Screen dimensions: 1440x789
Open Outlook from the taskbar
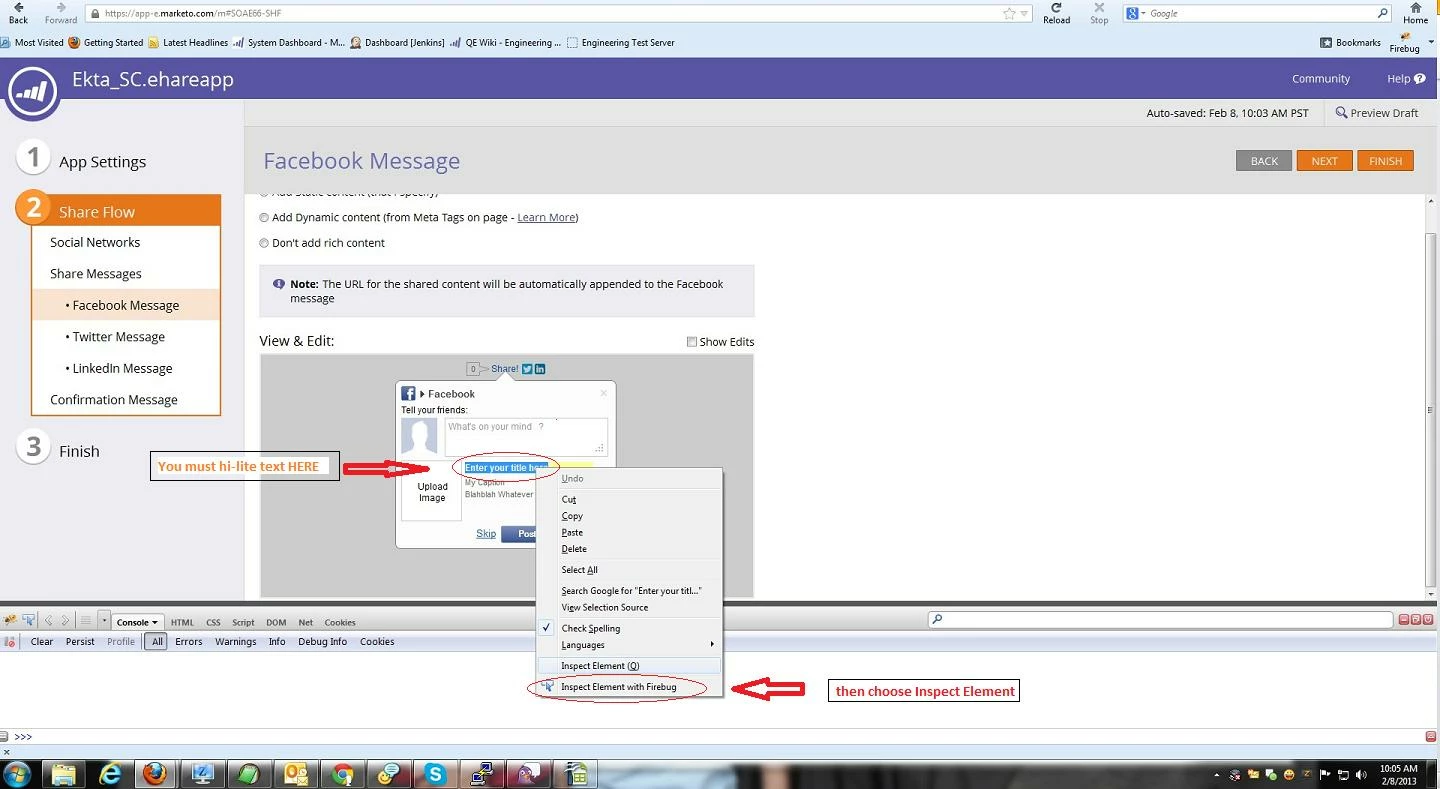[x=296, y=774]
